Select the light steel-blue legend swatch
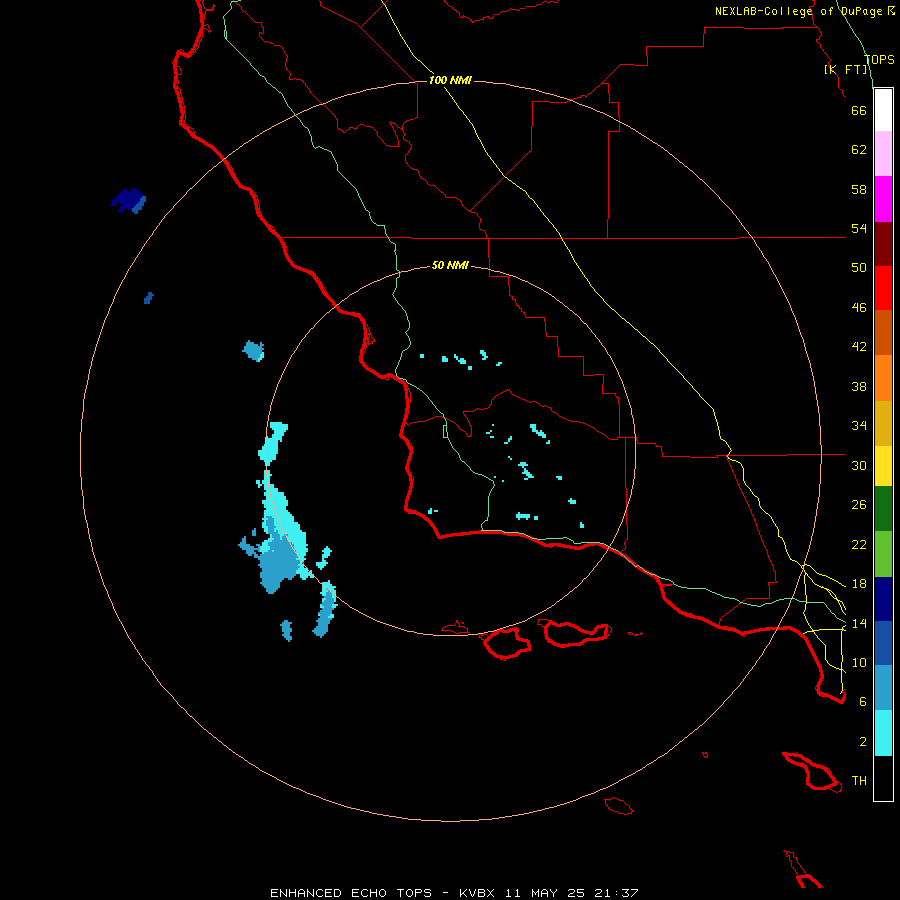The height and width of the screenshot is (900, 900). (x=883, y=687)
